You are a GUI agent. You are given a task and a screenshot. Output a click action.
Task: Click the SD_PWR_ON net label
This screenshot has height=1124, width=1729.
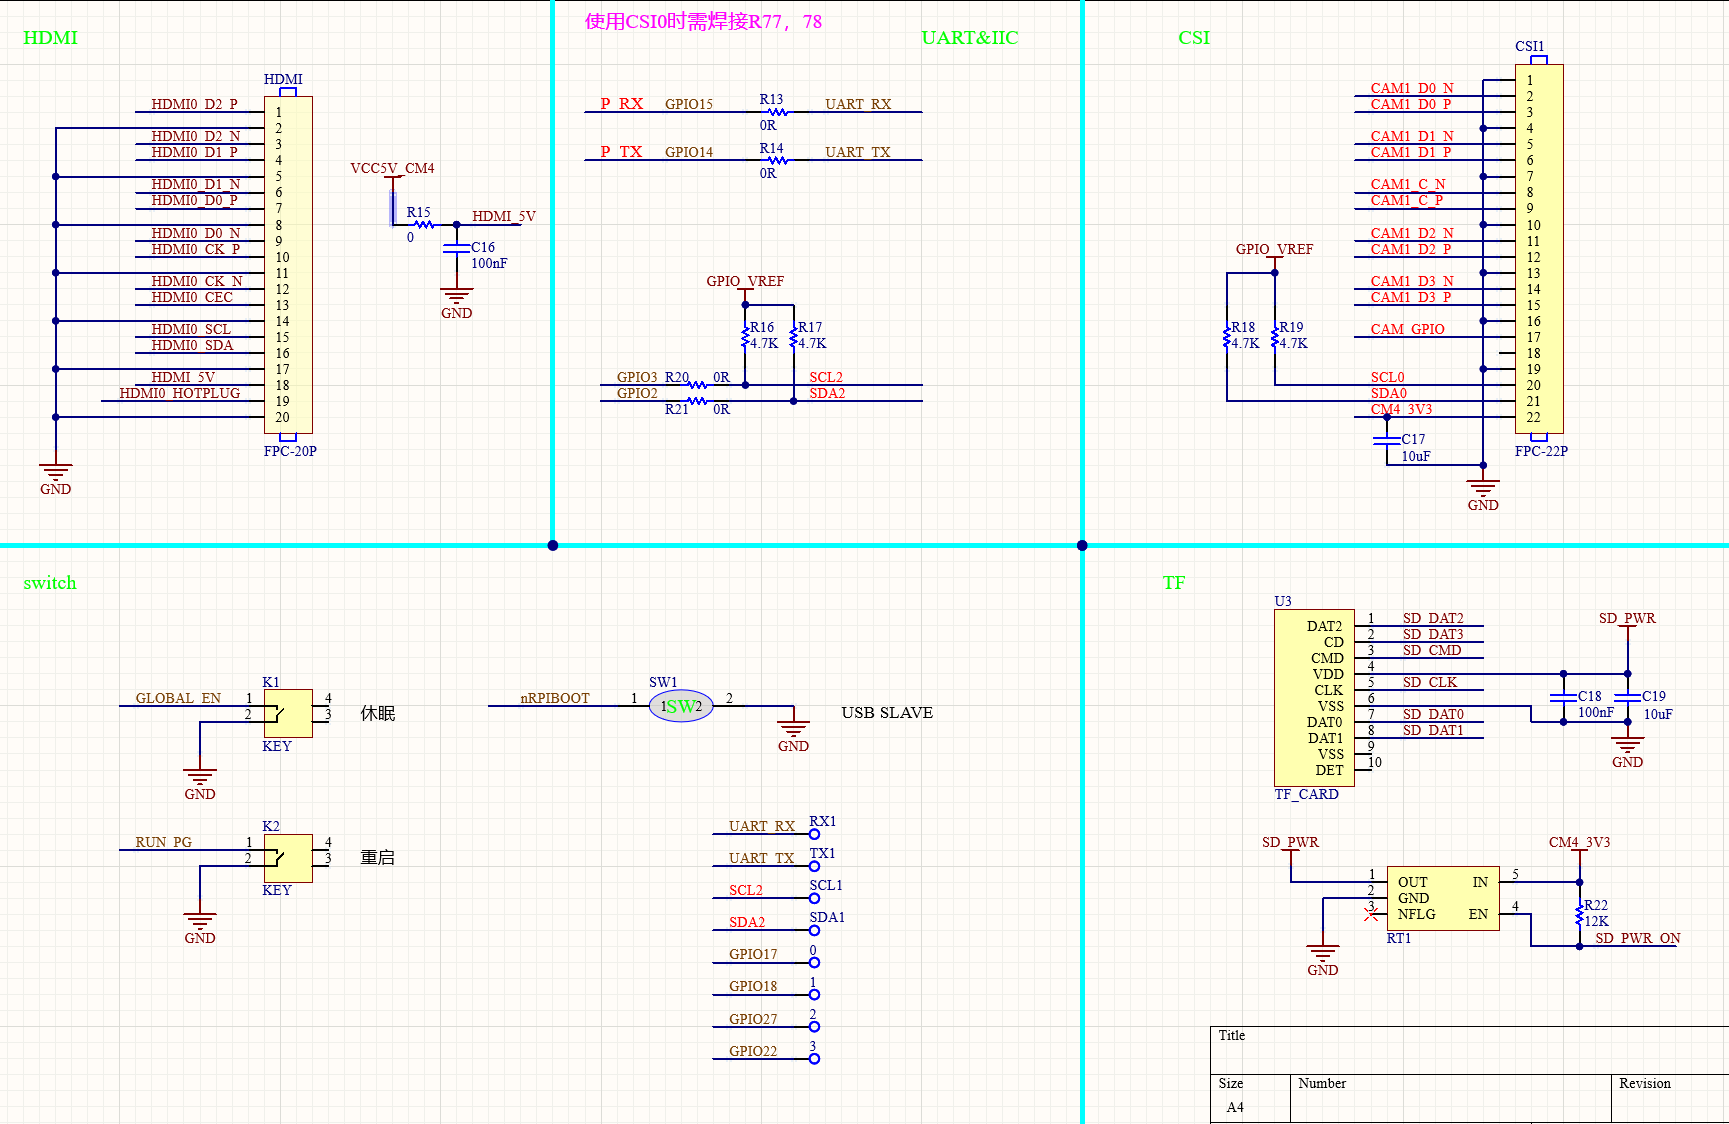[1637, 938]
